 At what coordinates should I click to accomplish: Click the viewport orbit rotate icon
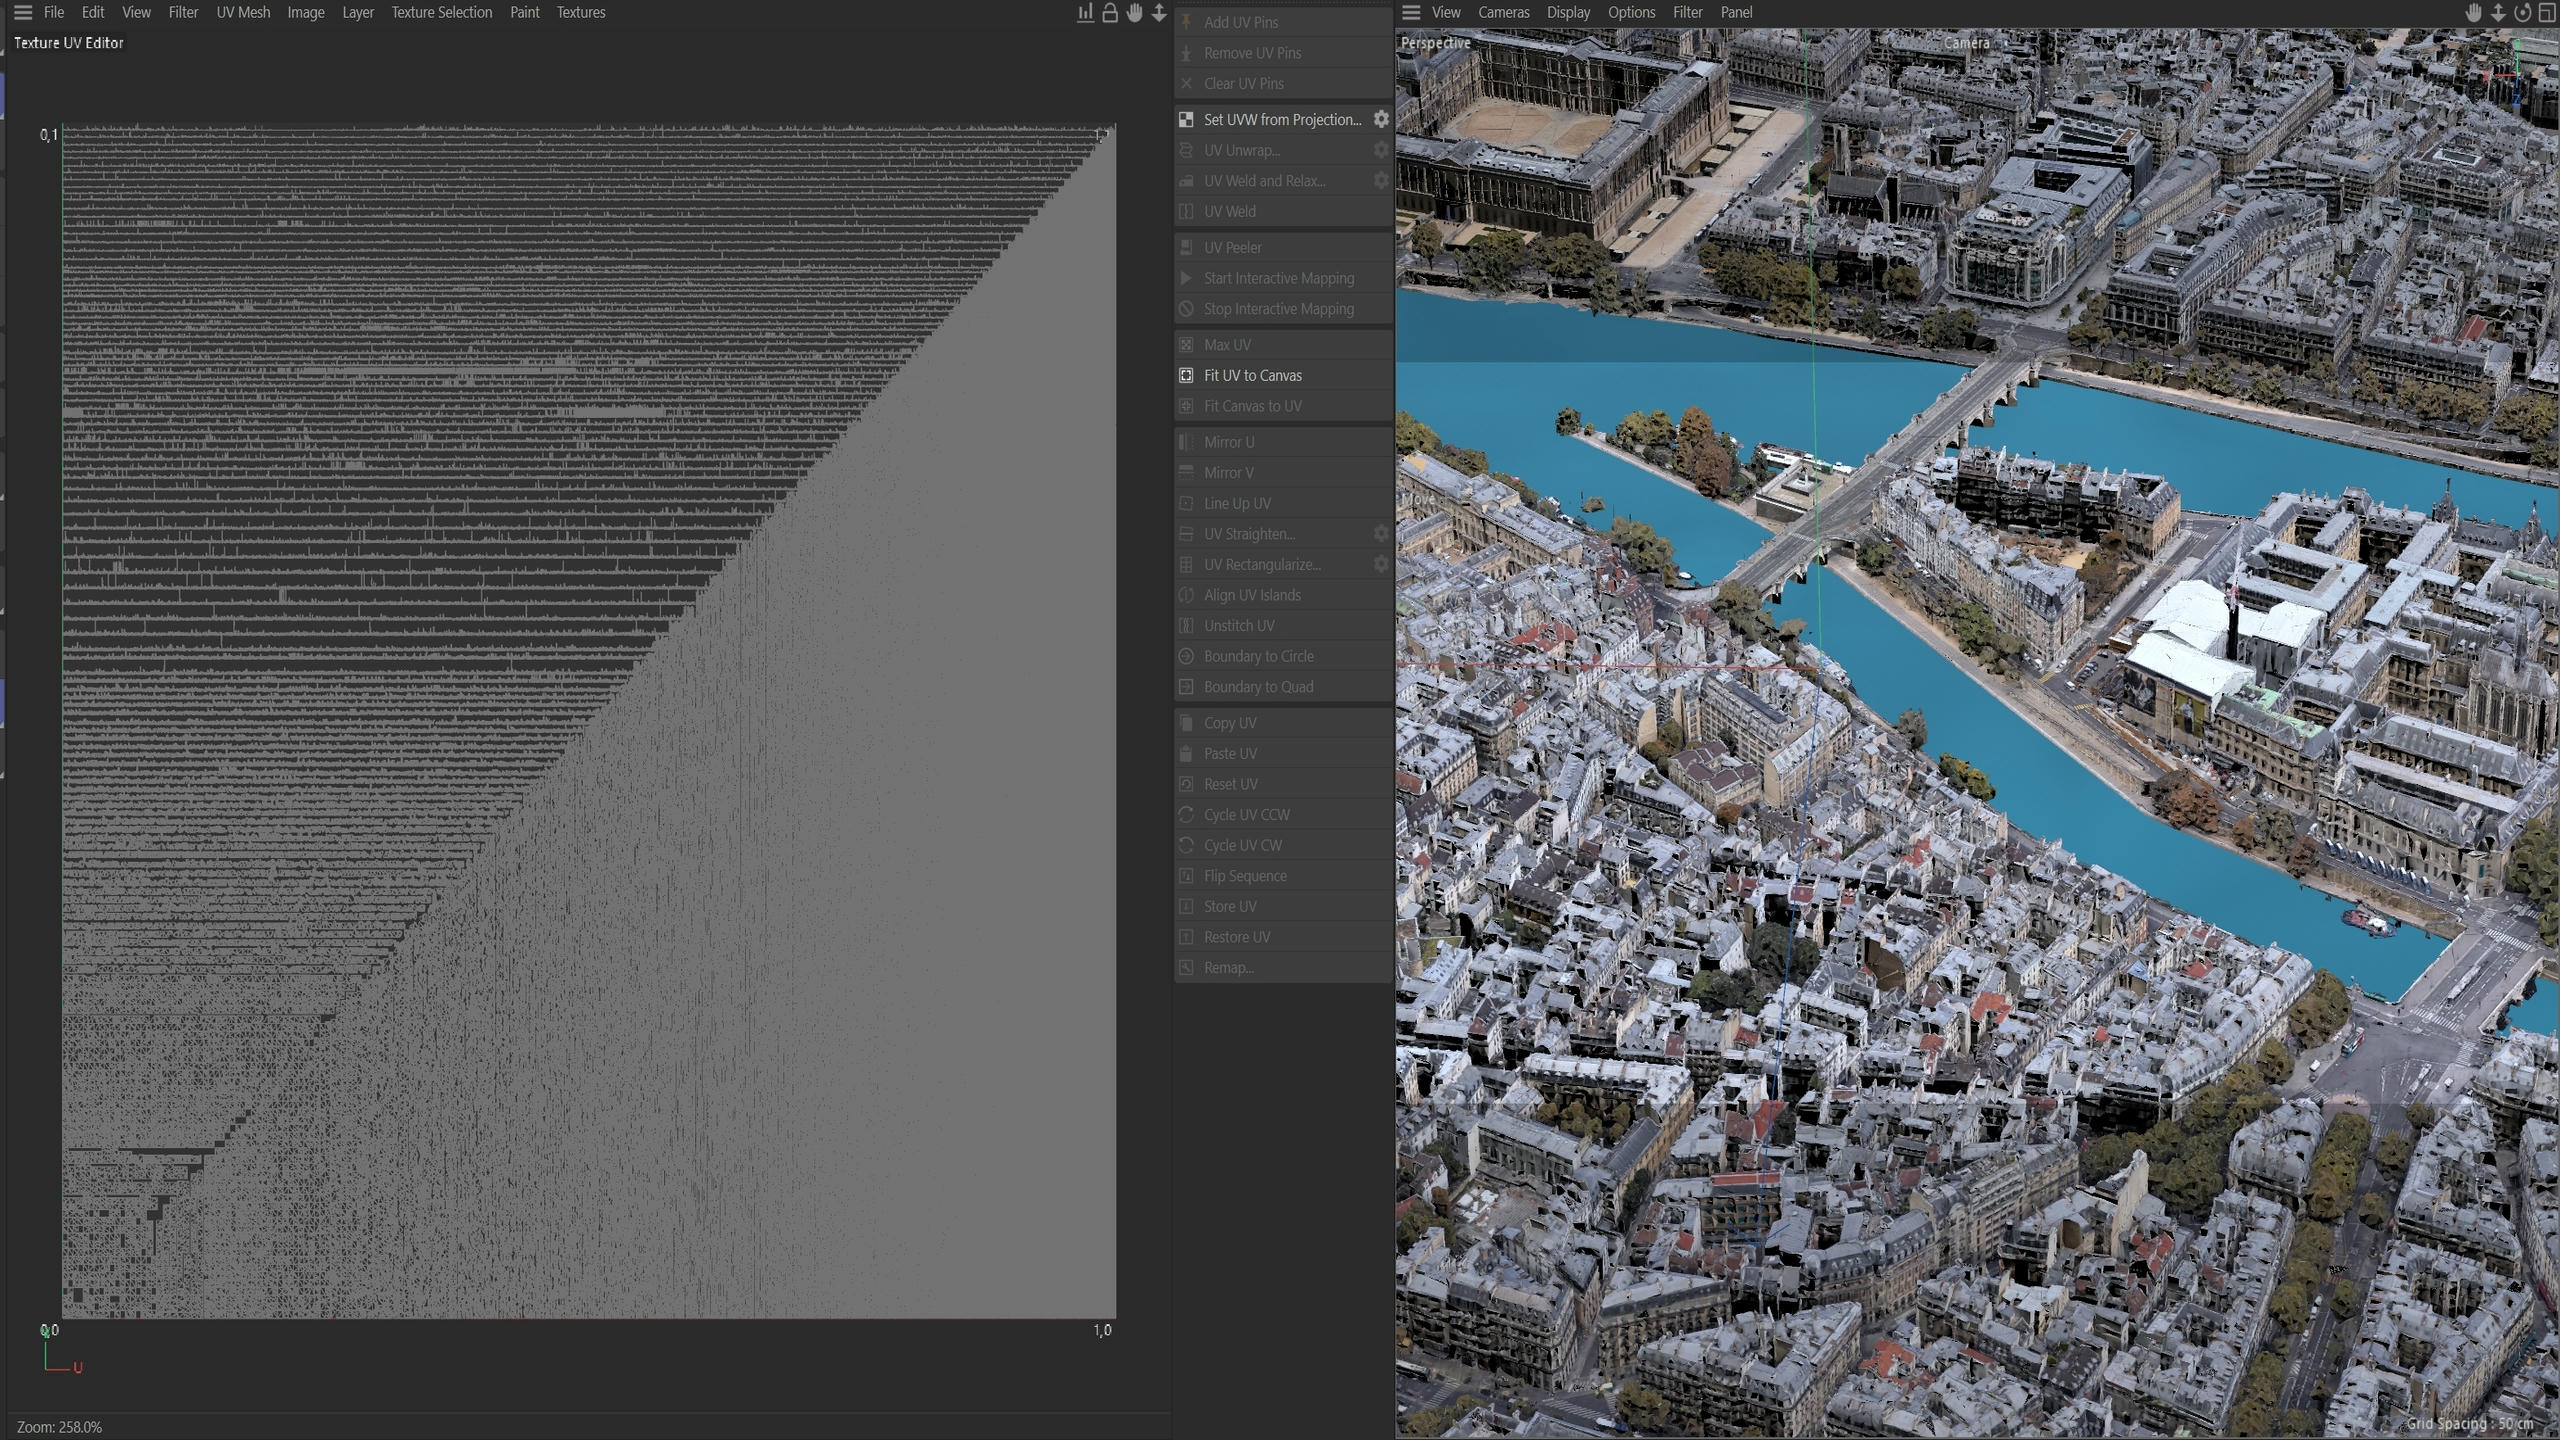(2522, 12)
